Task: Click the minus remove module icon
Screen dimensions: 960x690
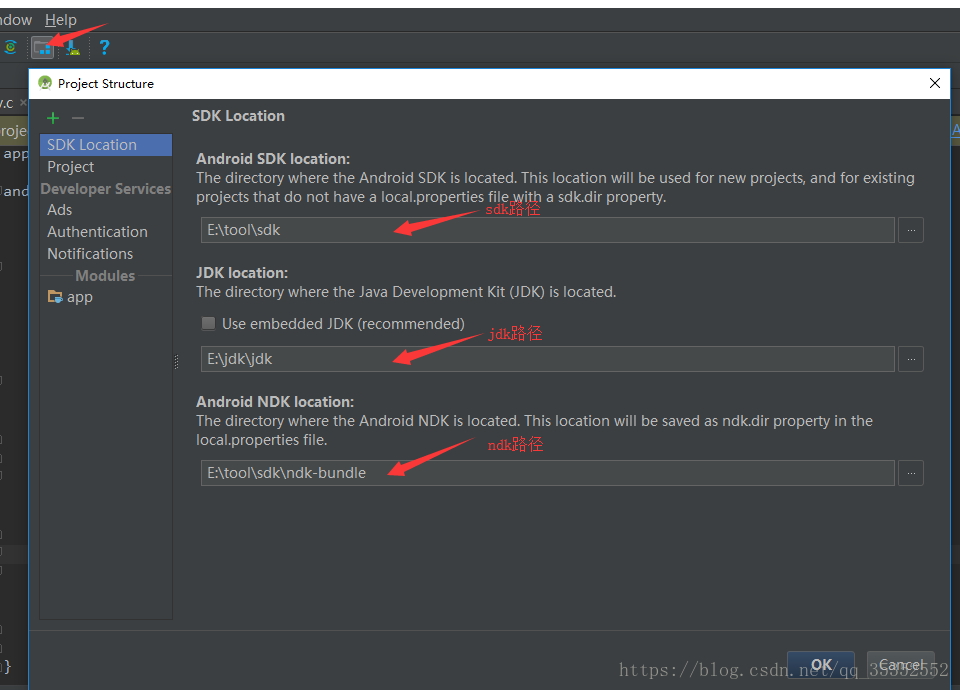Action: pos(78,118)
